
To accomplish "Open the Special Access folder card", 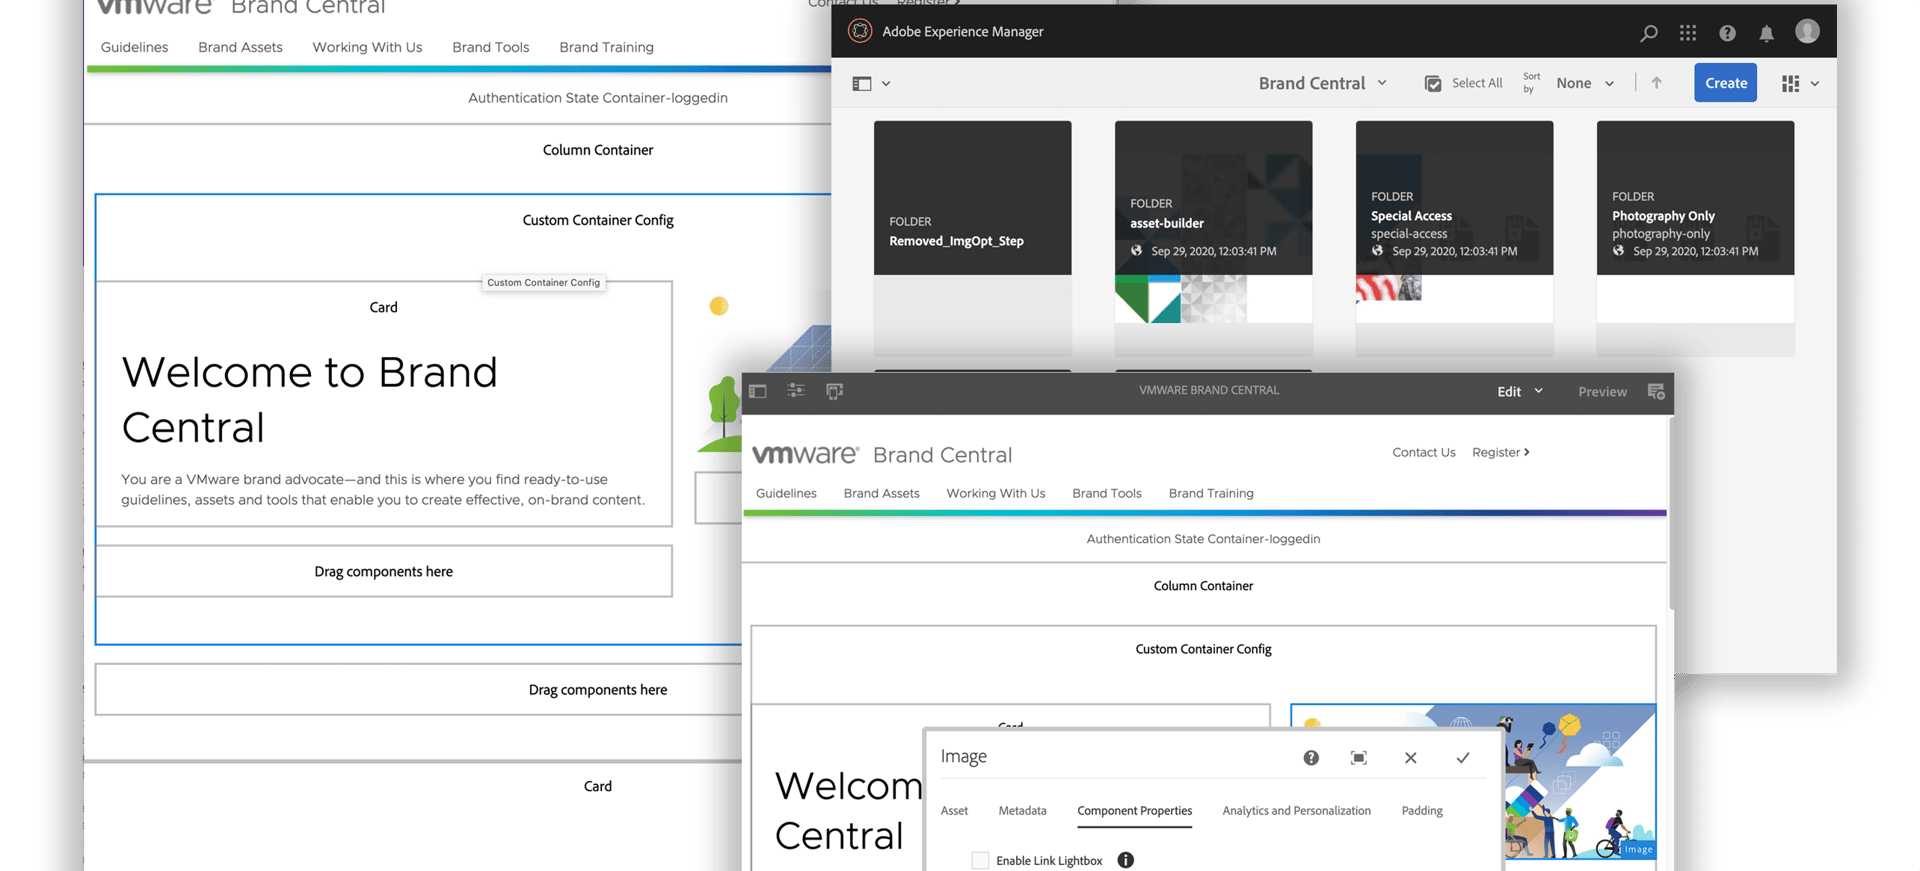I will [x=1454, y=238].
